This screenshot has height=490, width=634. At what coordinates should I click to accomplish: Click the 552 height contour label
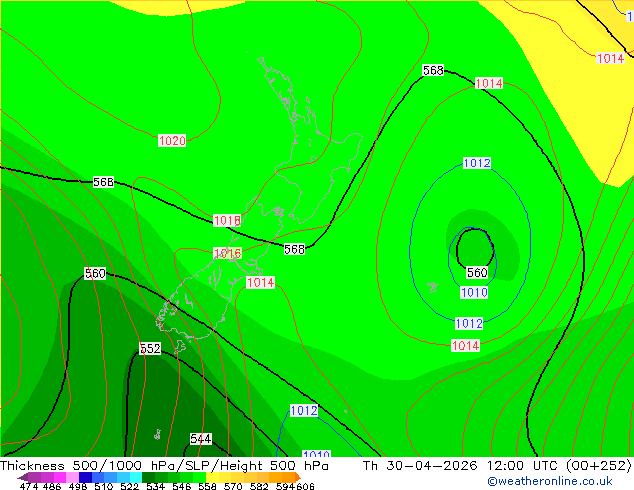click(x=150, y=348)
